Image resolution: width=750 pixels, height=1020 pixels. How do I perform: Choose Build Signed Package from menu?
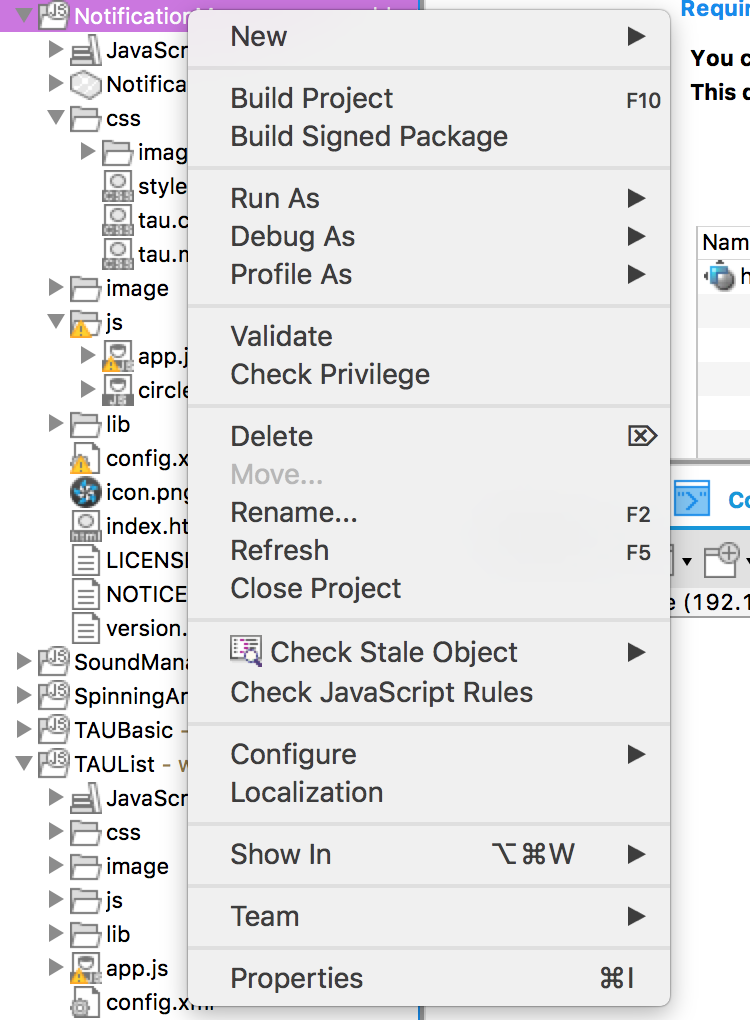[x=369, y=136]
